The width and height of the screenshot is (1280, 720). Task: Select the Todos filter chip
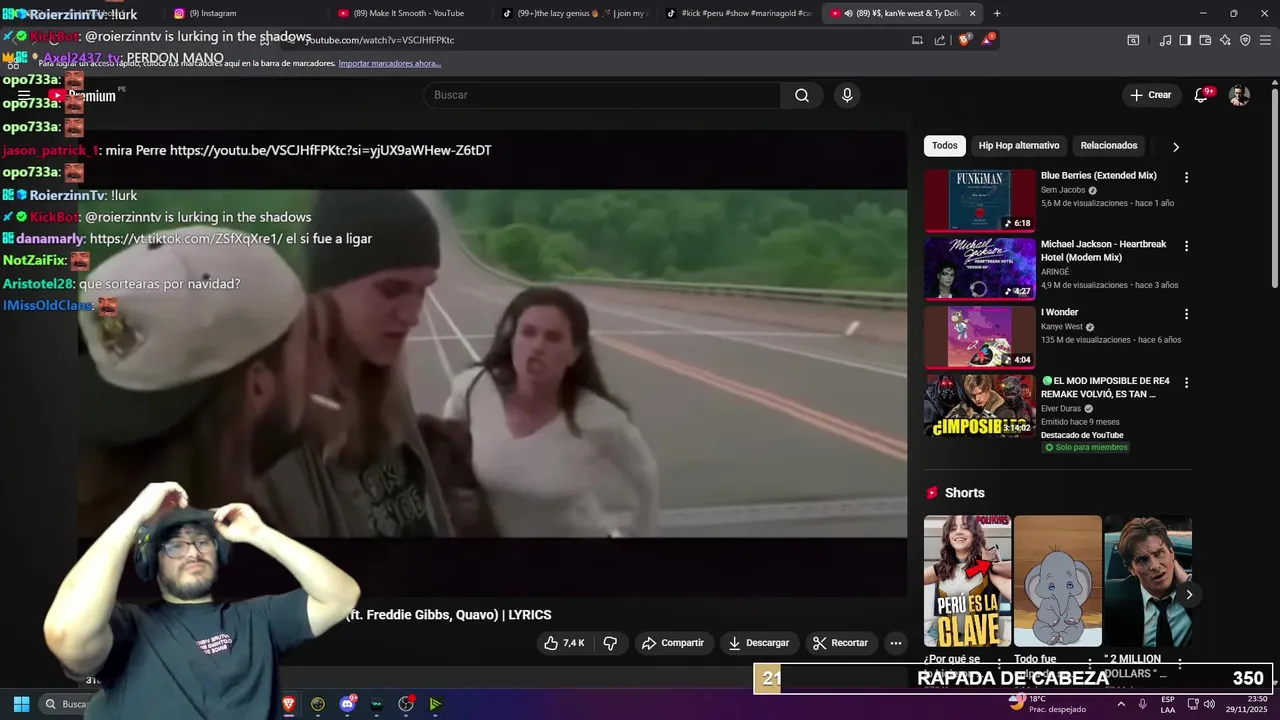pyautogui.click(x=945, y=146)
